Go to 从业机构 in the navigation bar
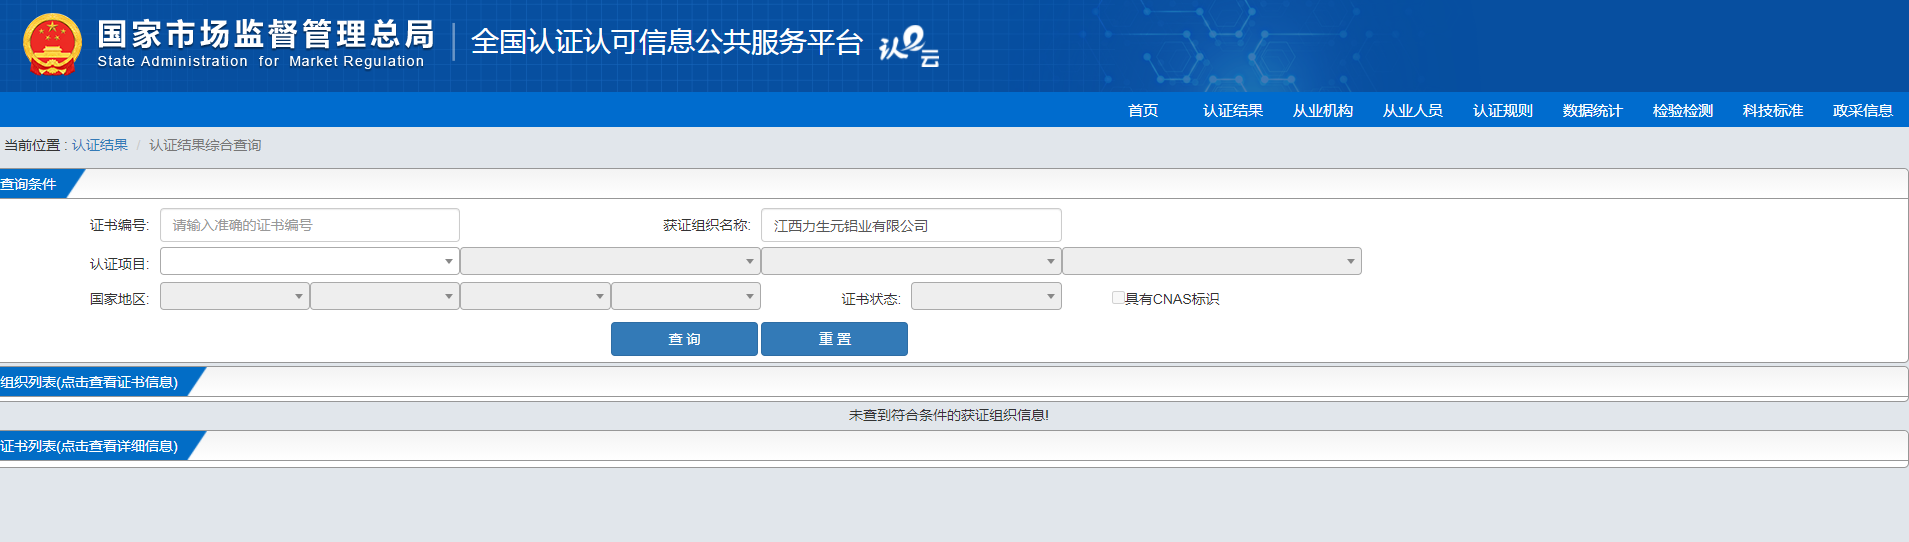The image size is (1909, 542). [x=1323, y=111]
